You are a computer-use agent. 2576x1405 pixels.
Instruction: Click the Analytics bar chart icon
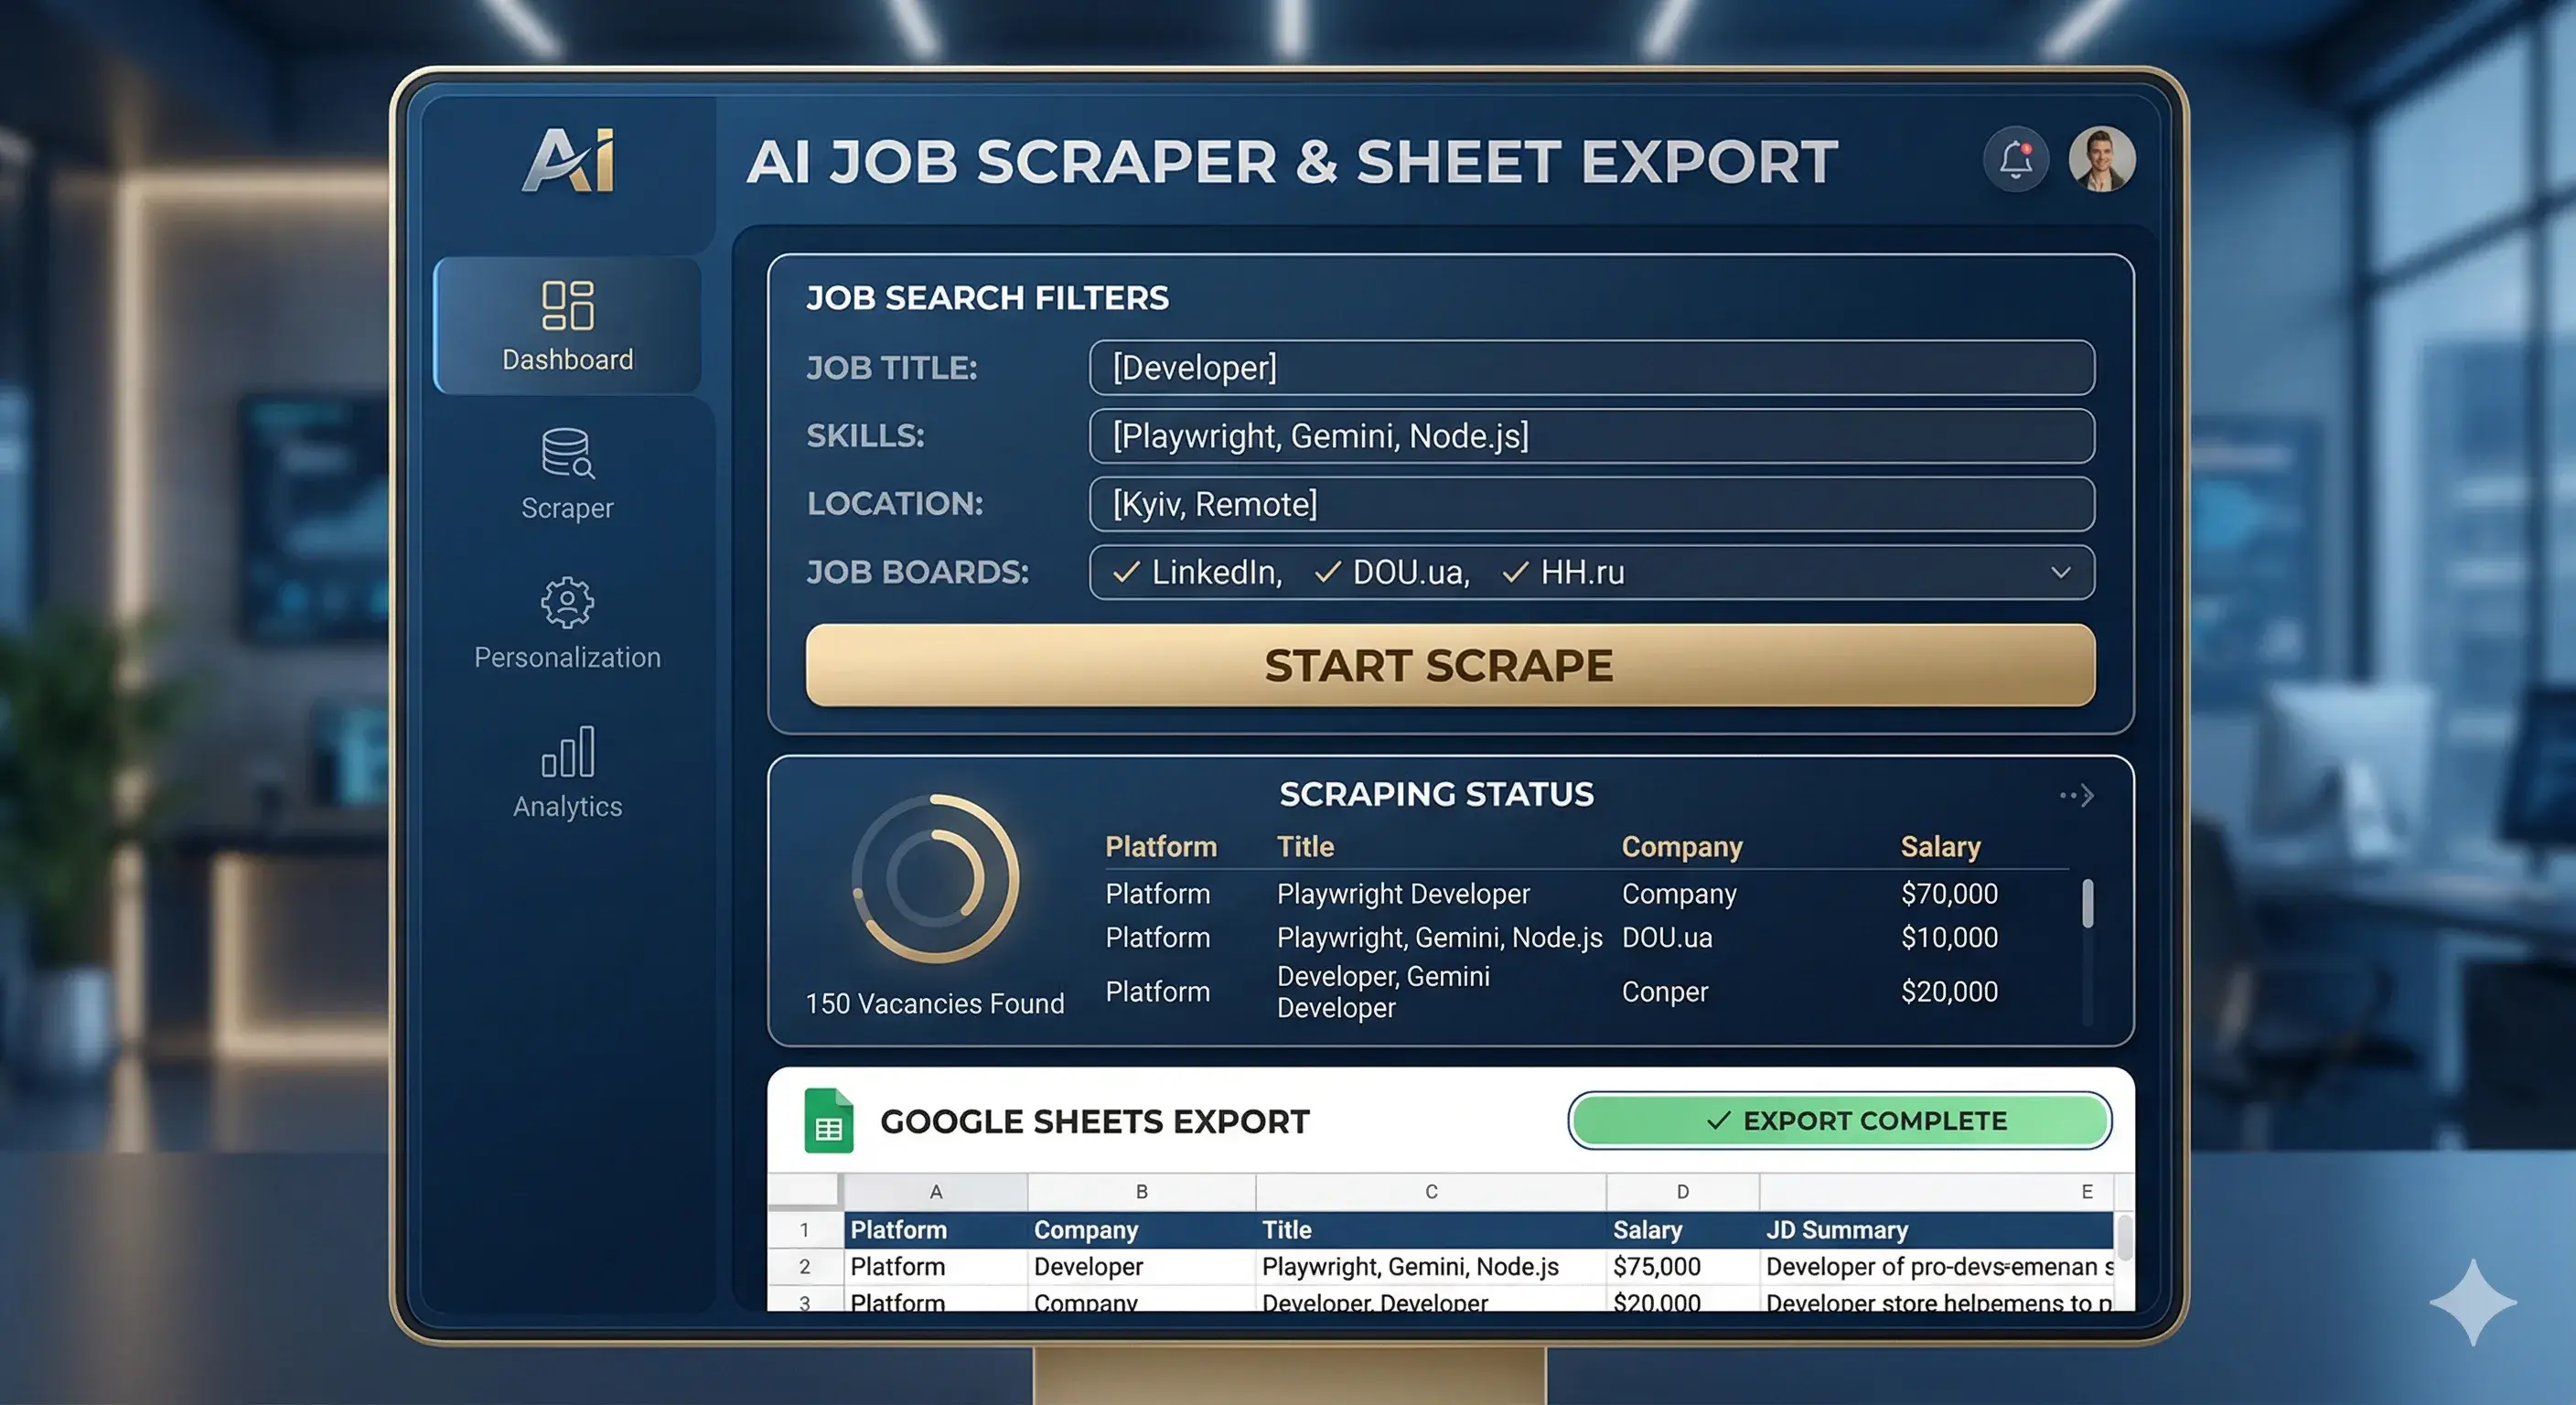click(x=567, y=752)
